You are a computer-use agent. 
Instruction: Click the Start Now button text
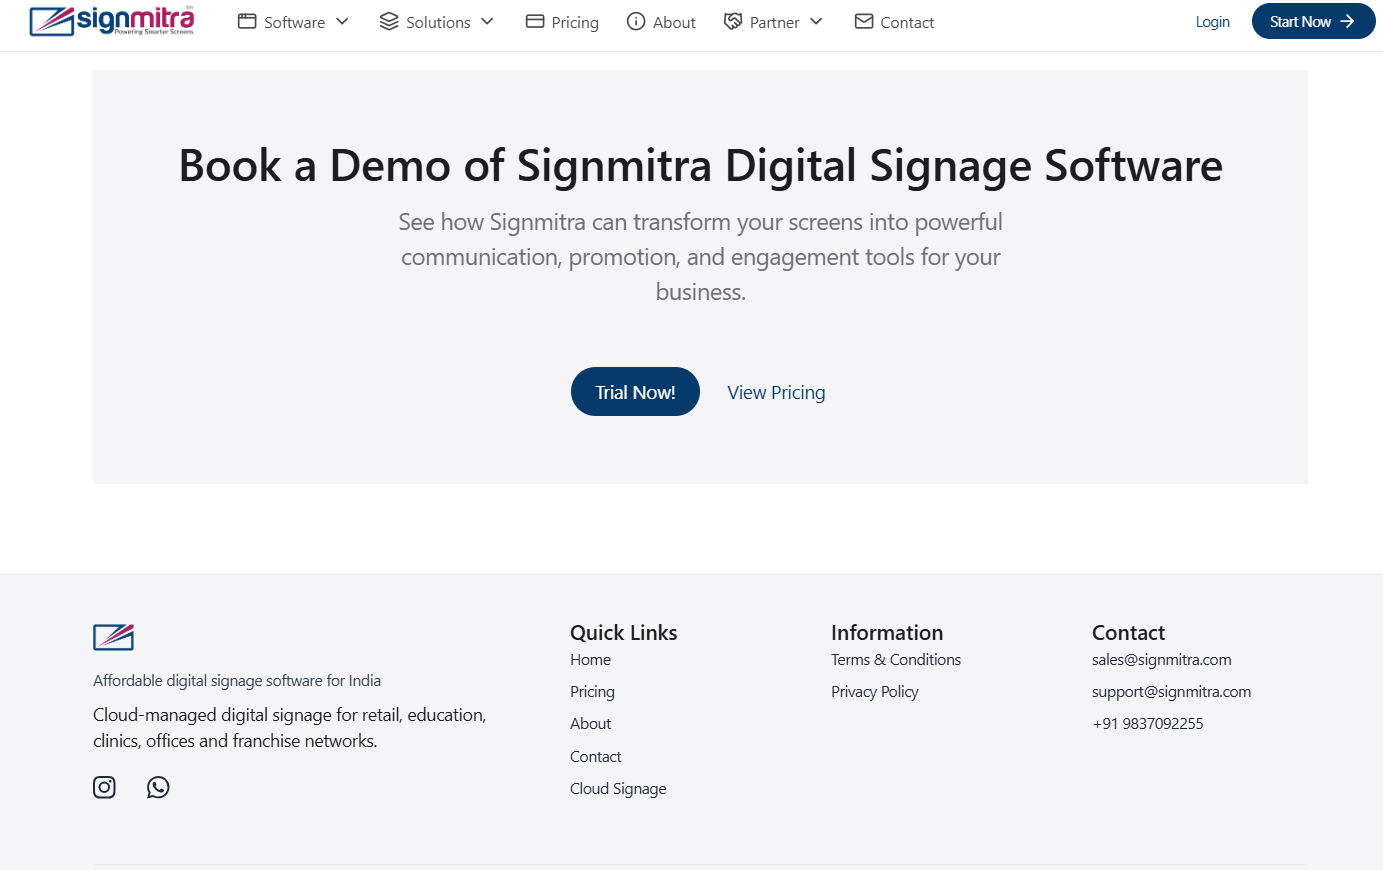(x=1300, y=22)
